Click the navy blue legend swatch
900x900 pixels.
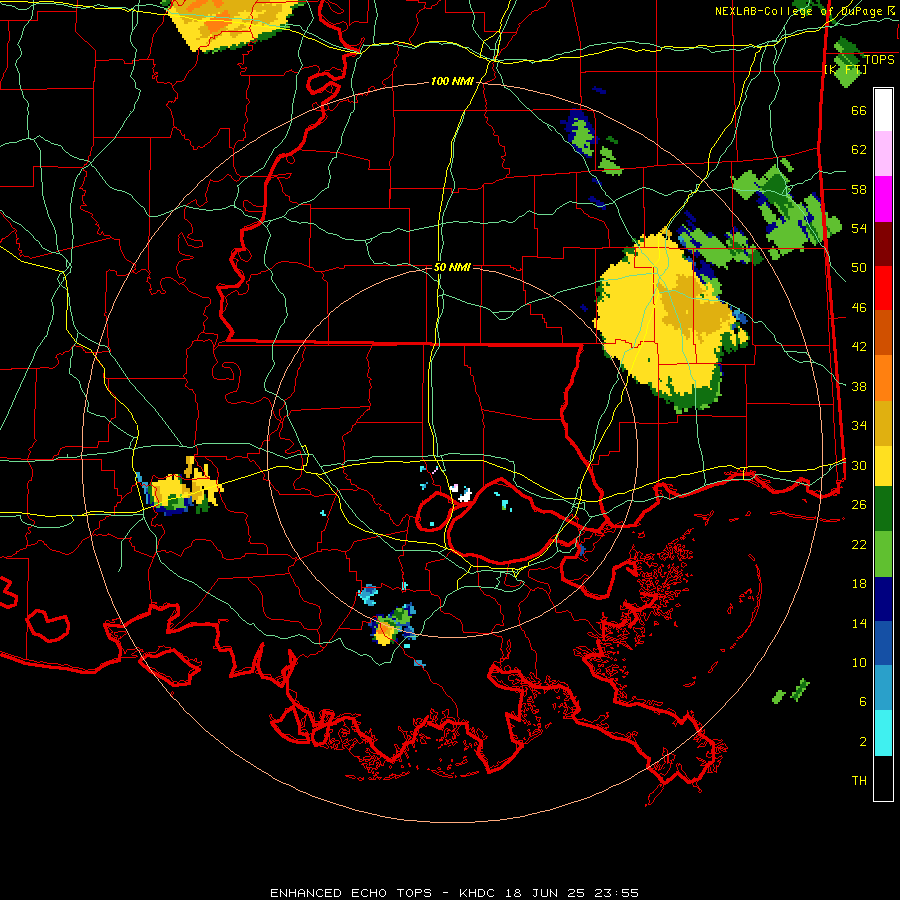pyautogui.click(x=883, y=599)
